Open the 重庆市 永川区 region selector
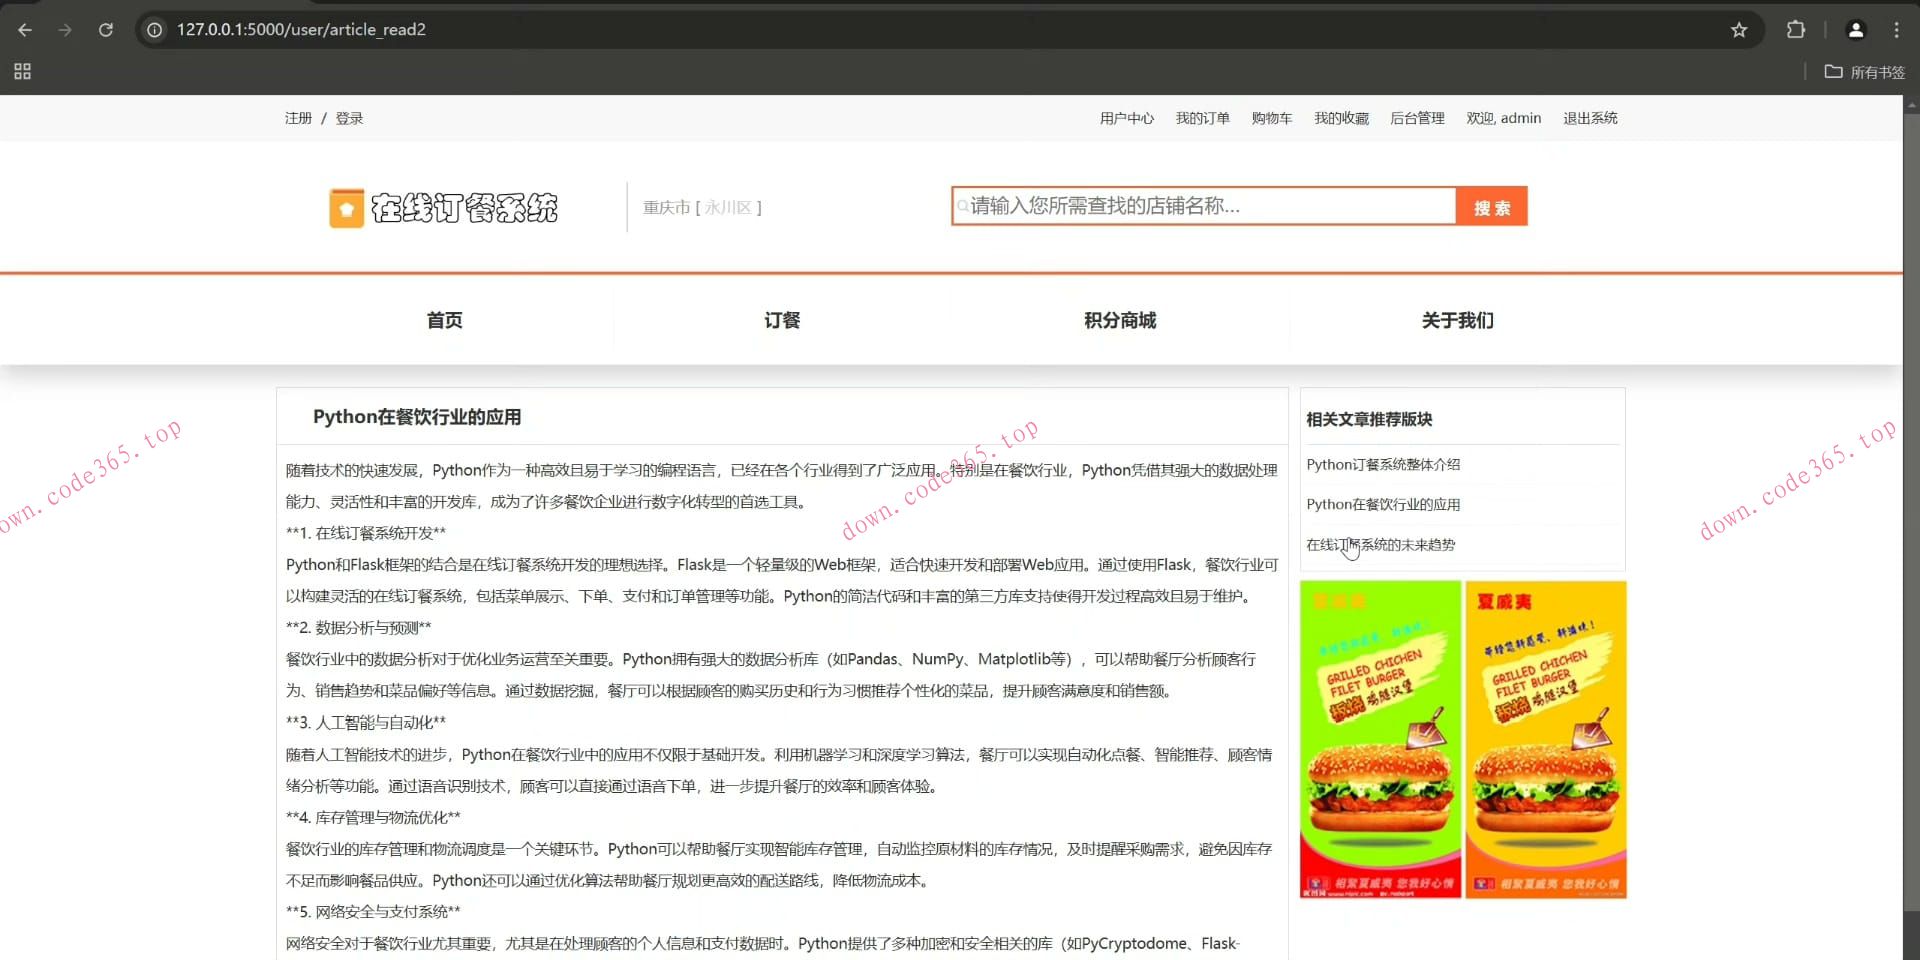1920x960 pixels. click(703, 207)
